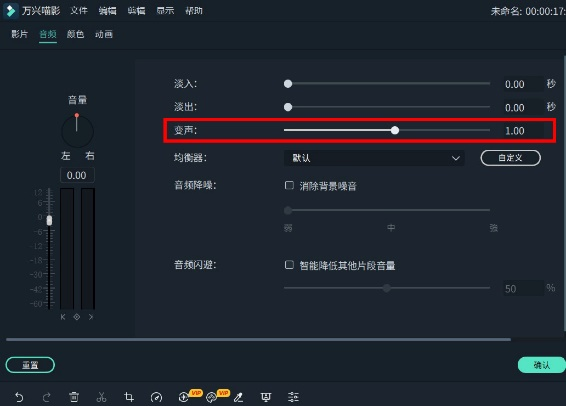Click the 自定义 equalizer button

[x=510, y=158]
